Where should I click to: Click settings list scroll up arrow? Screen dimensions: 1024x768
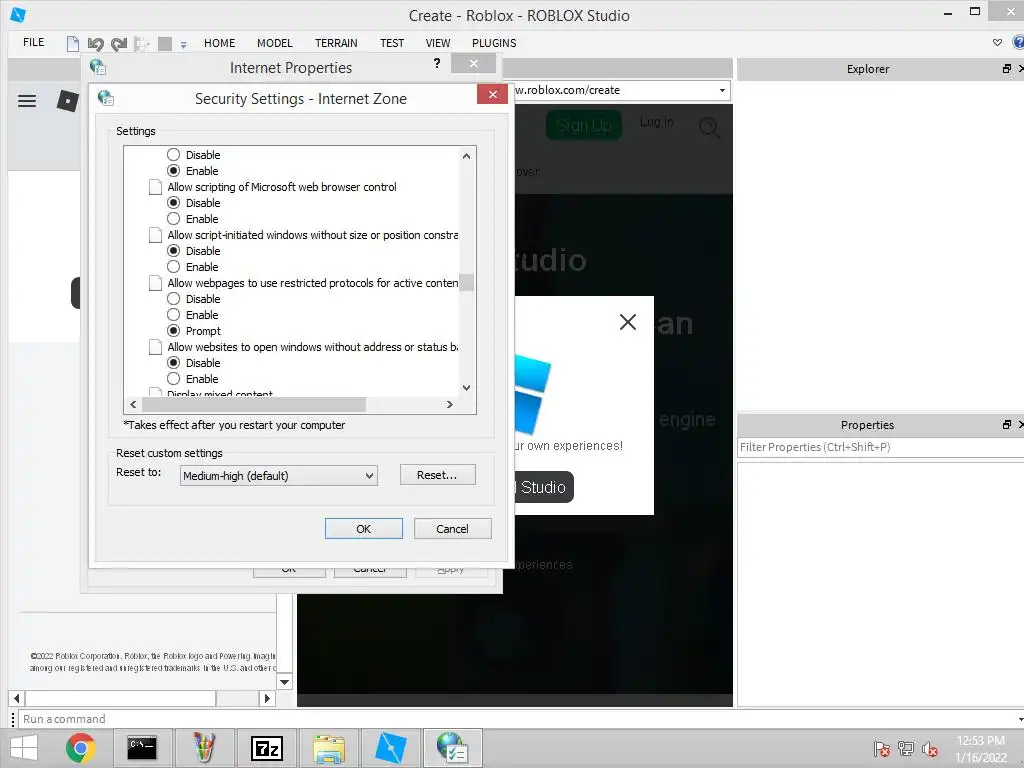466,156
